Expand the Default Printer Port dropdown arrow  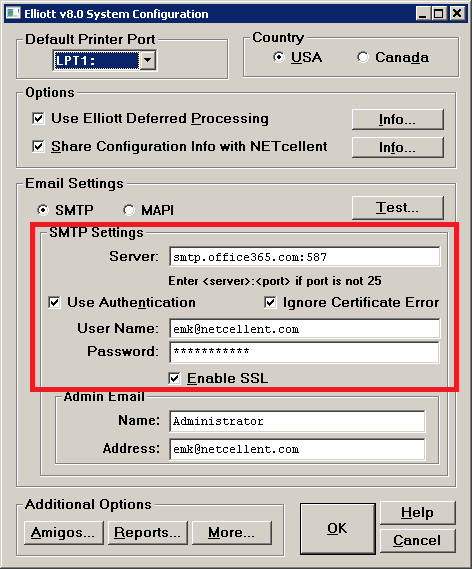[148, 60]
